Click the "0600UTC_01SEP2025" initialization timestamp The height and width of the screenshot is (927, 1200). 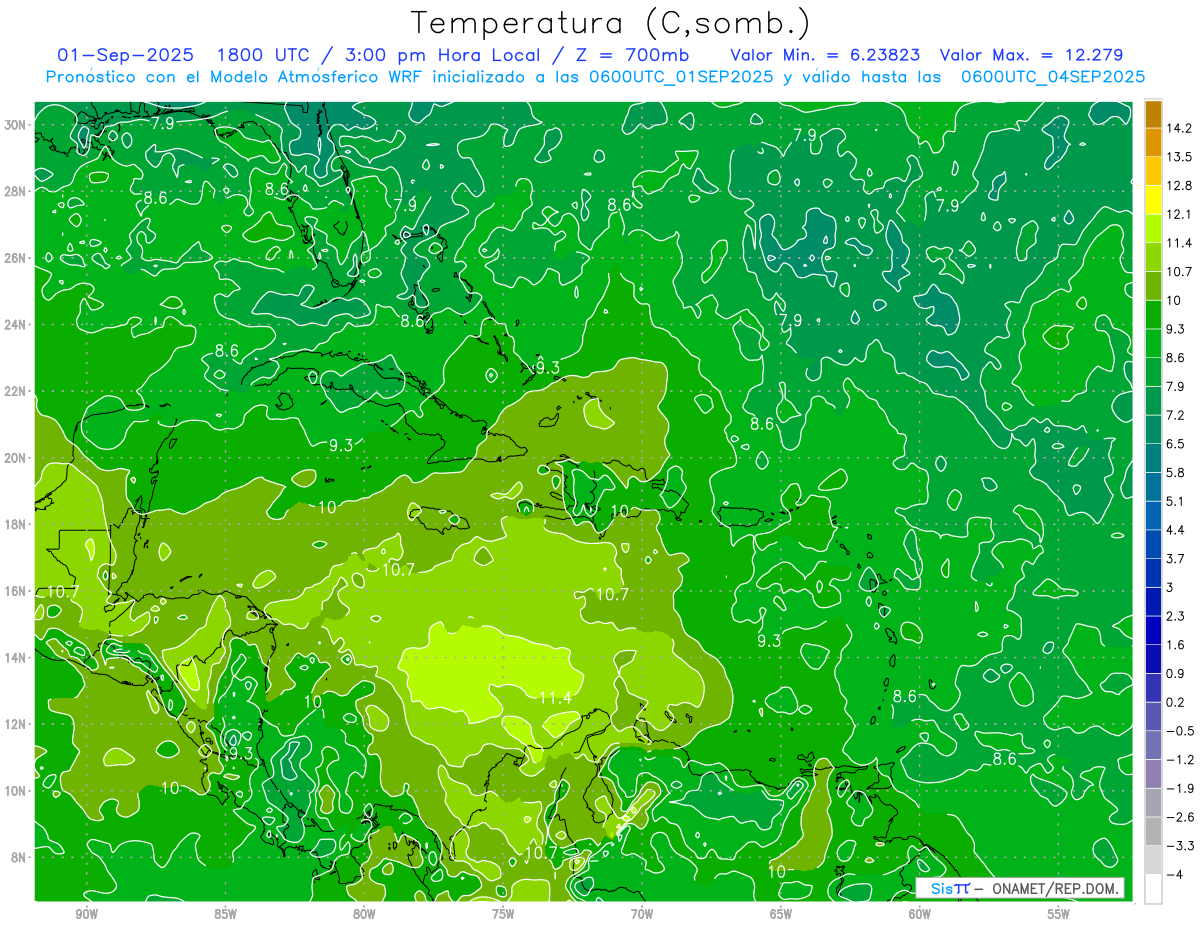[681, 77]
